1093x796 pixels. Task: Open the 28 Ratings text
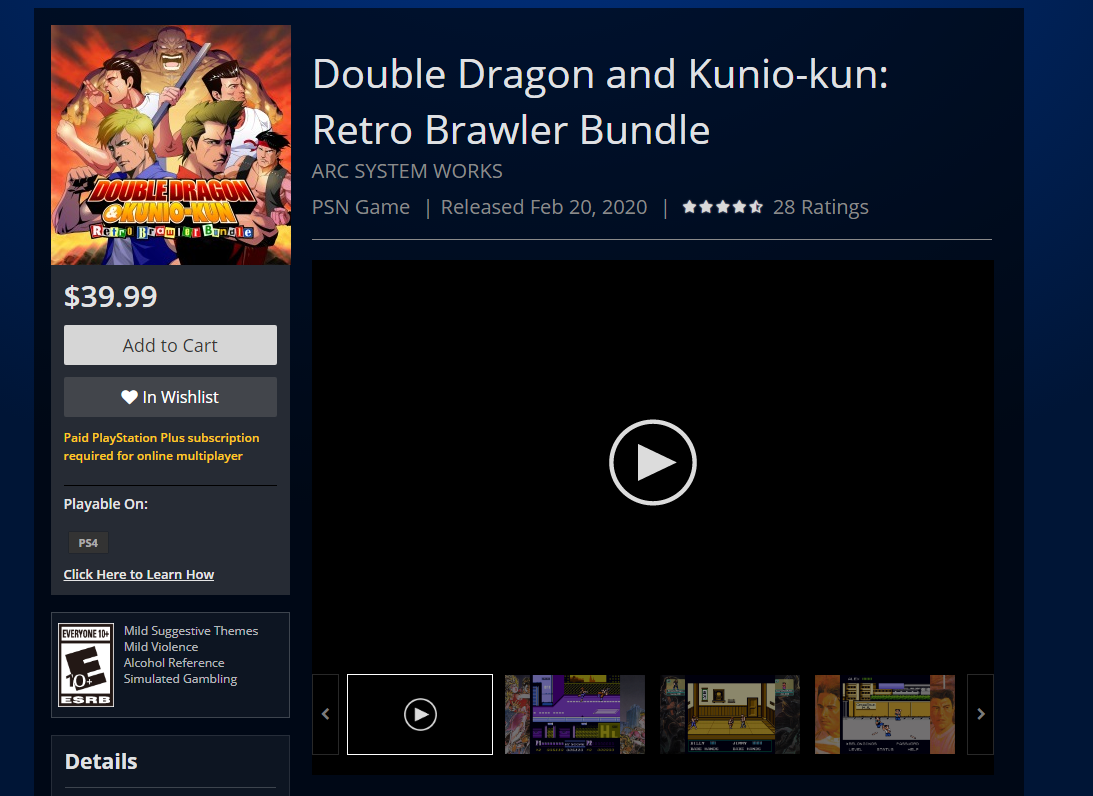820,207
